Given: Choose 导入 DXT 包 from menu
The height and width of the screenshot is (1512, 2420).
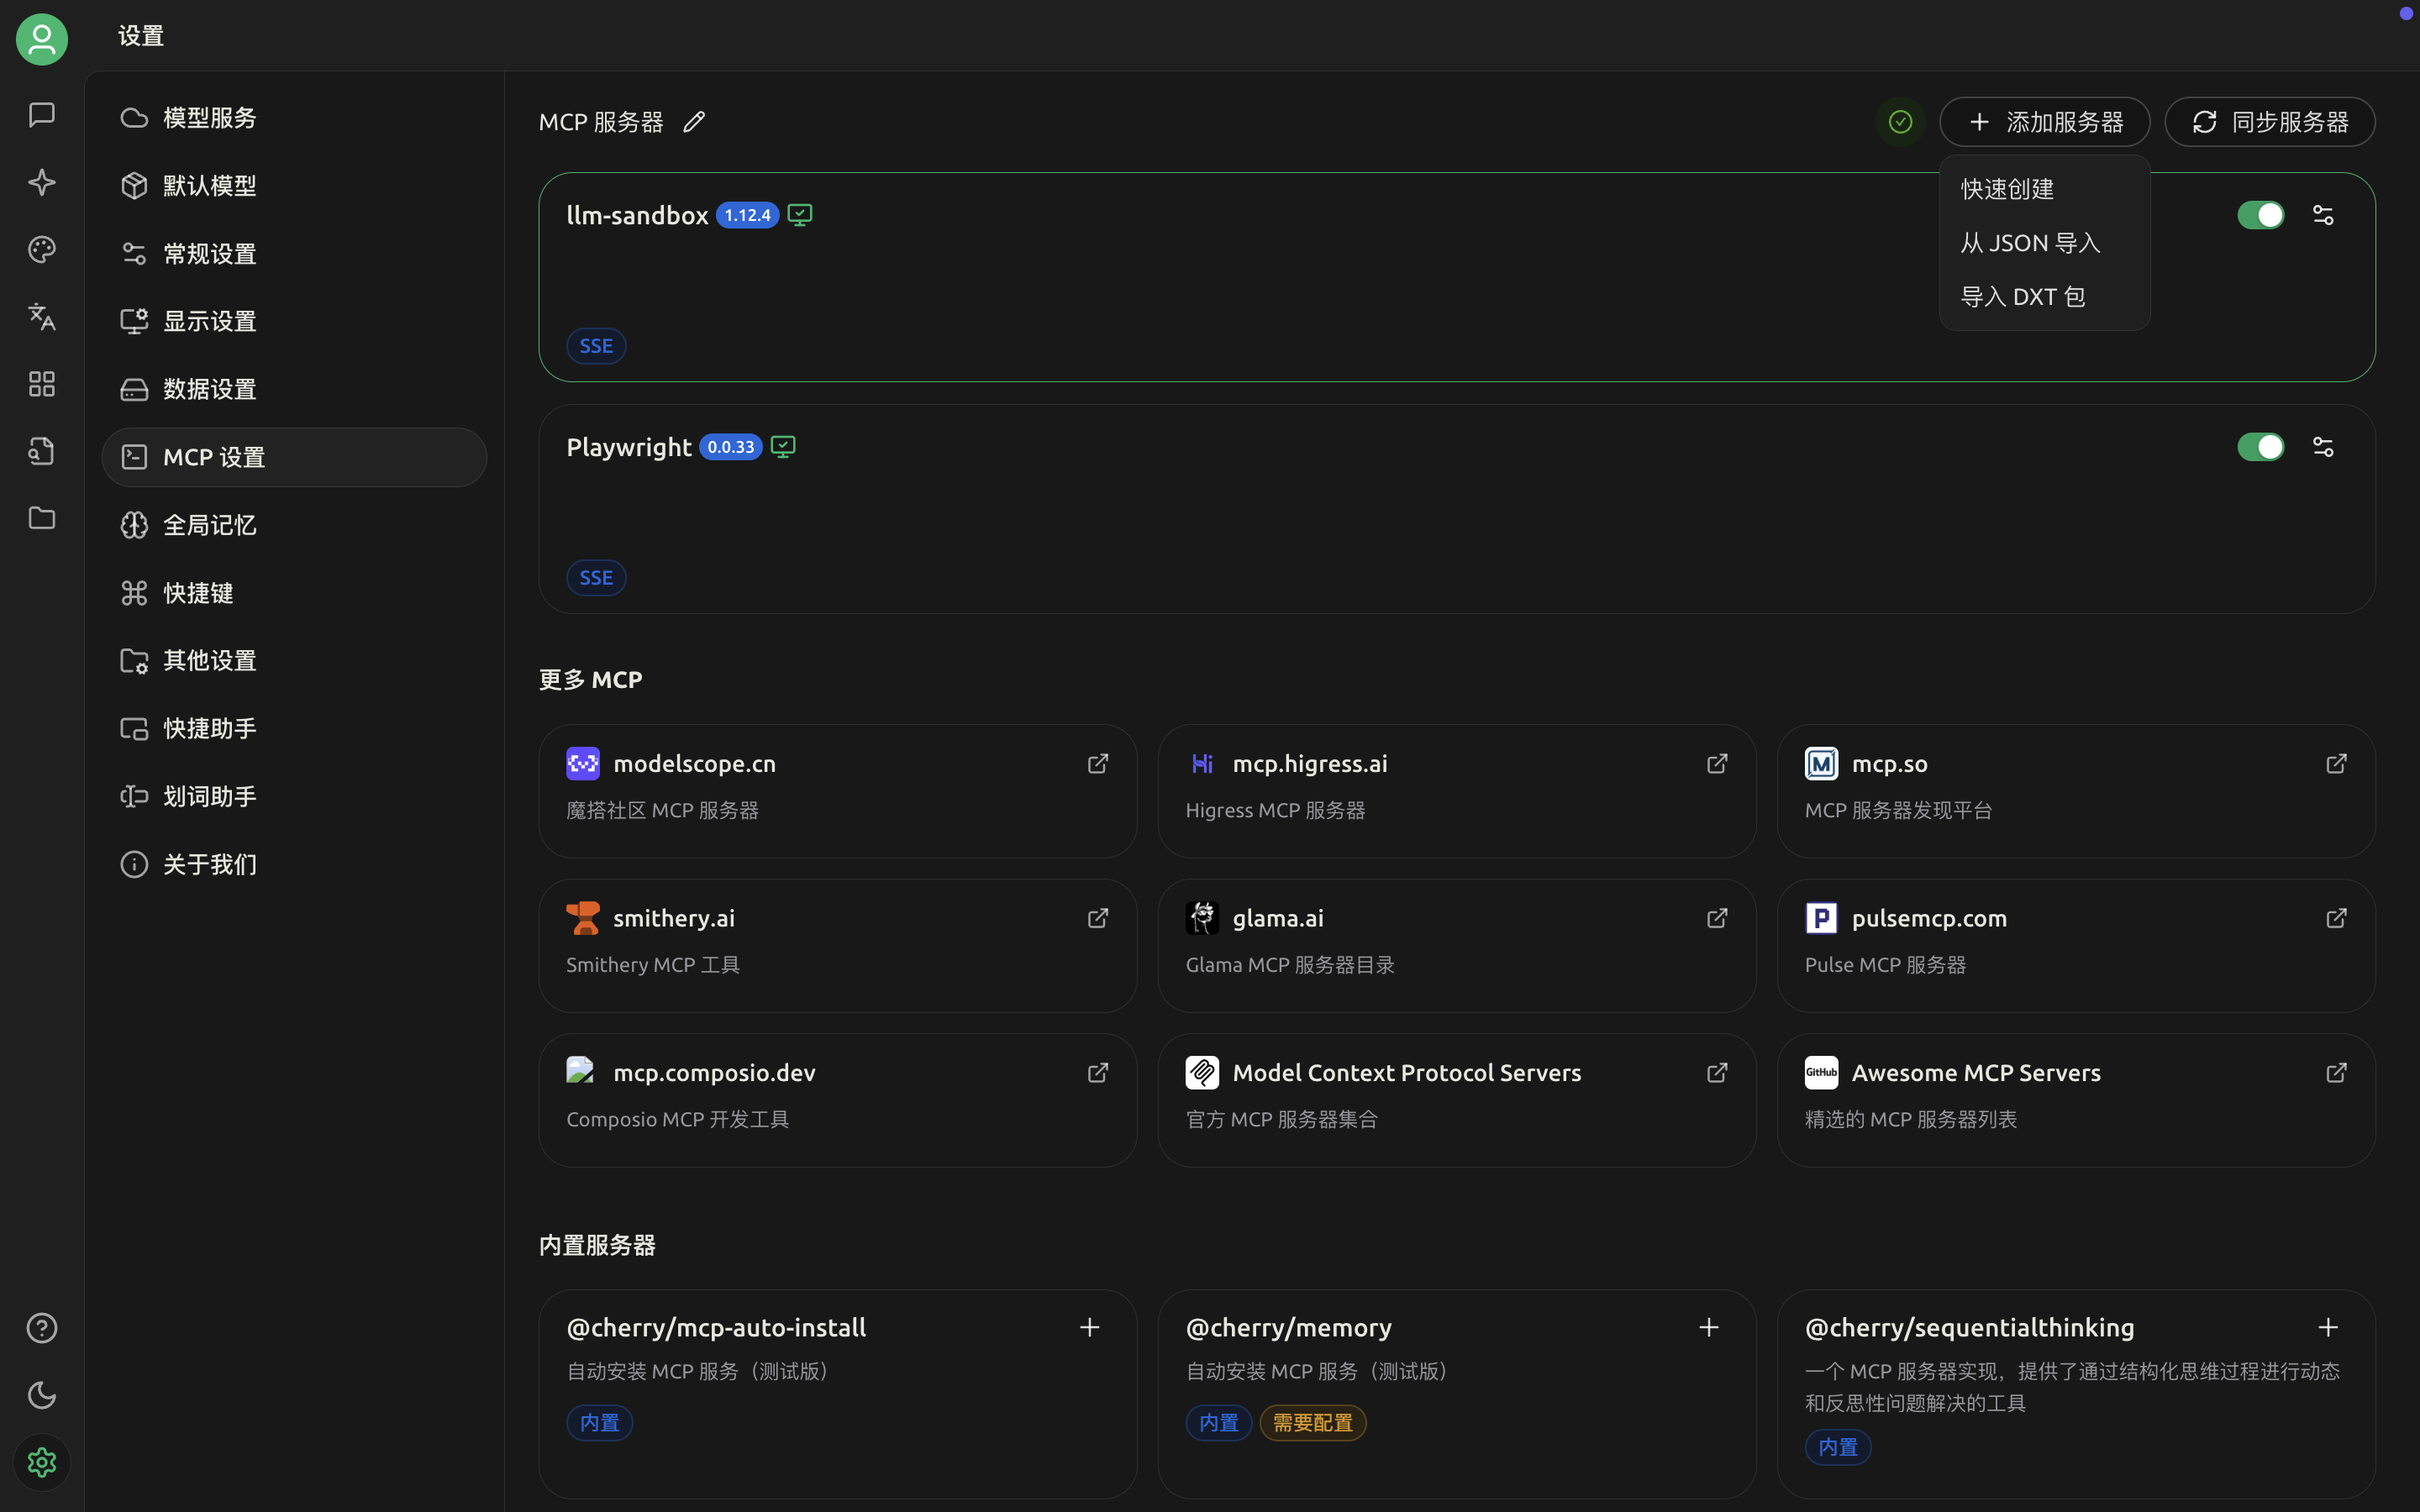Looking at the screenshot, I should (2022, 297).
